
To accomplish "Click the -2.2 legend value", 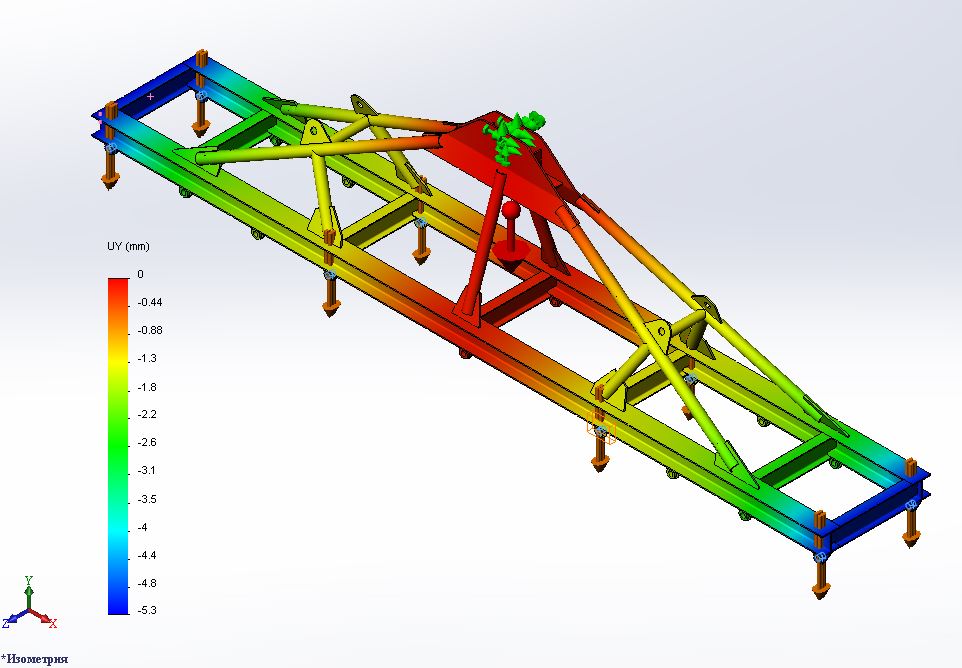I will point(147,414).
